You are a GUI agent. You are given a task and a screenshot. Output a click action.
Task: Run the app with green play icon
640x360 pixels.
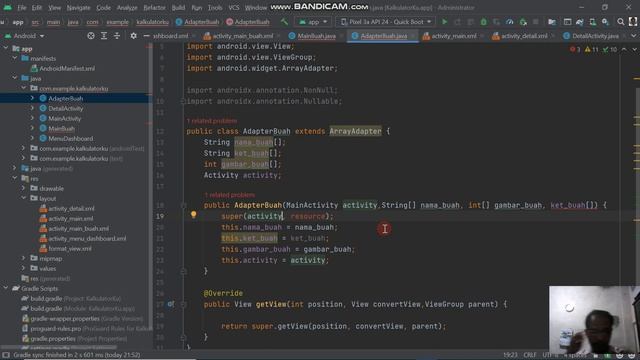(x=444, y=22)
